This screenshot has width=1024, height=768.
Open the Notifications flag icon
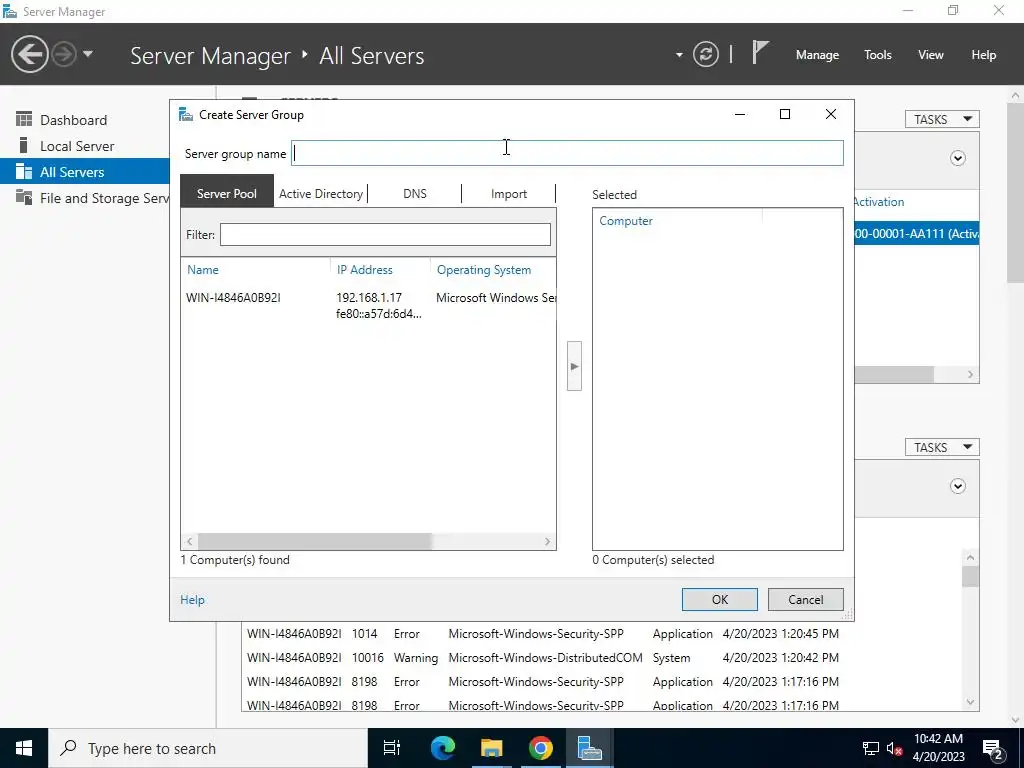tap(760, 52)
